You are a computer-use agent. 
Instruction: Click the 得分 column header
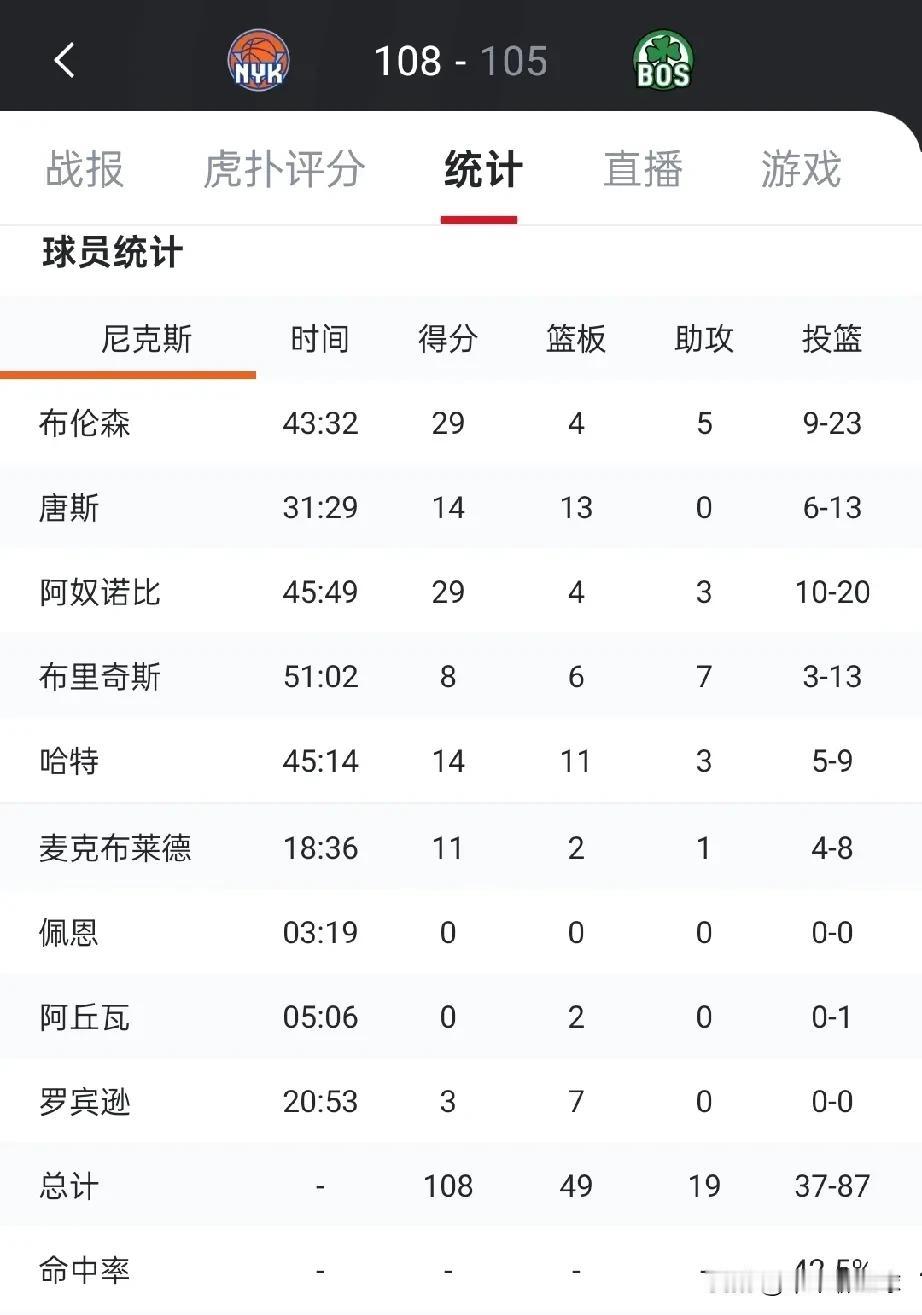click(448, 340)
